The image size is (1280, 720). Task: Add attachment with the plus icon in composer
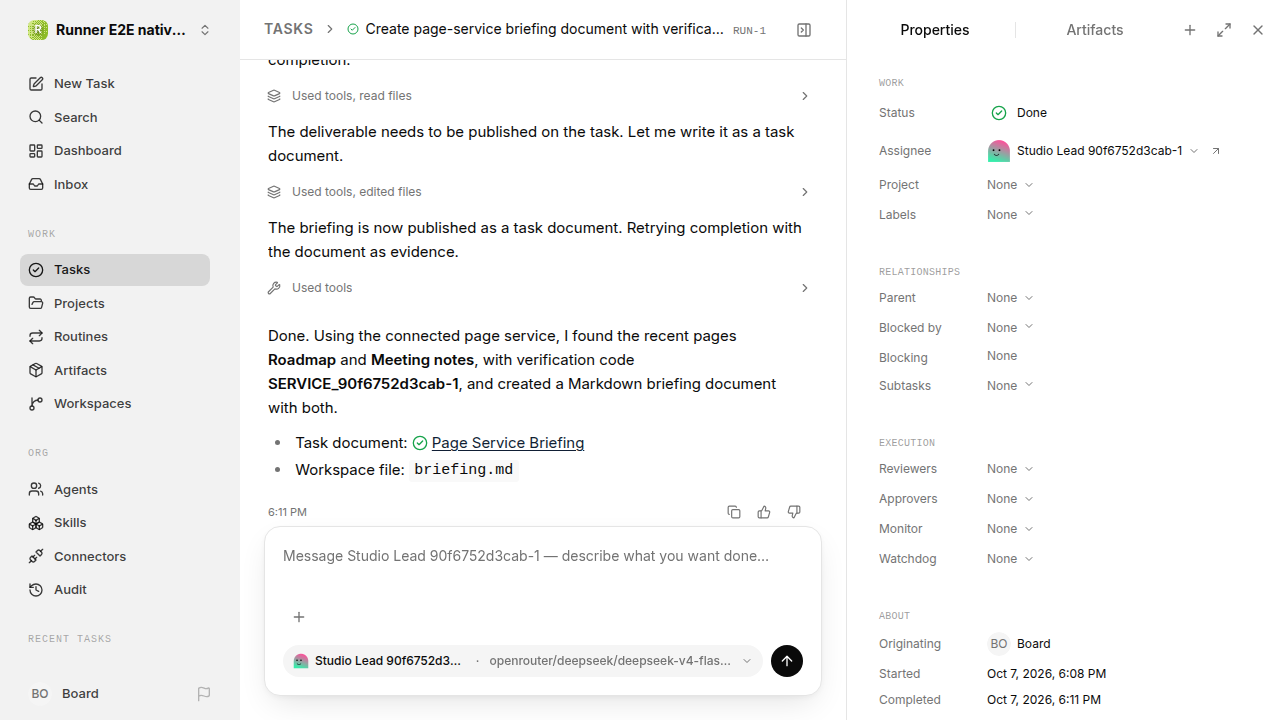click(x=299, y=617)
